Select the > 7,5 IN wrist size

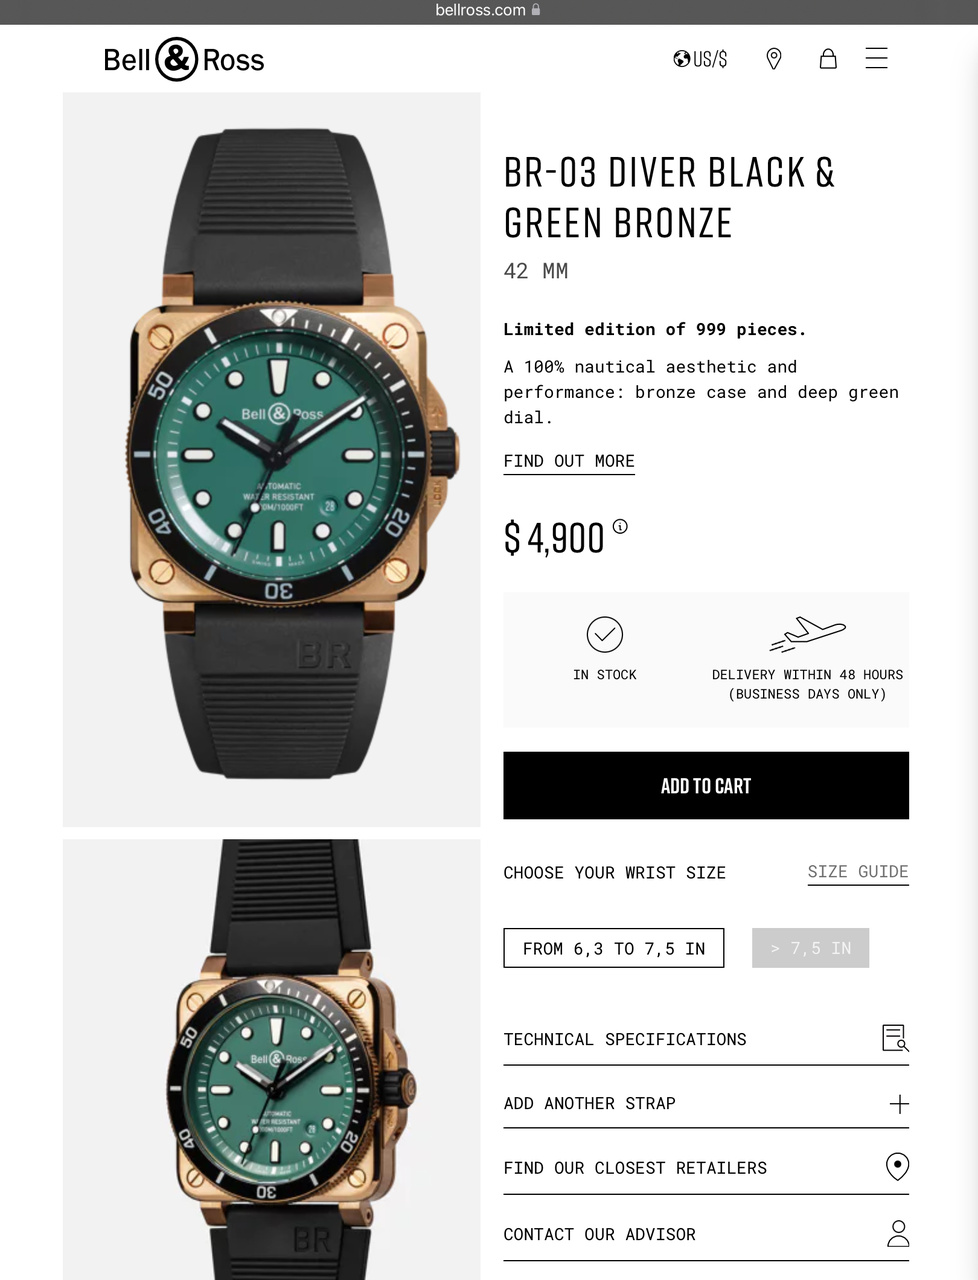(x=810, y=948)
